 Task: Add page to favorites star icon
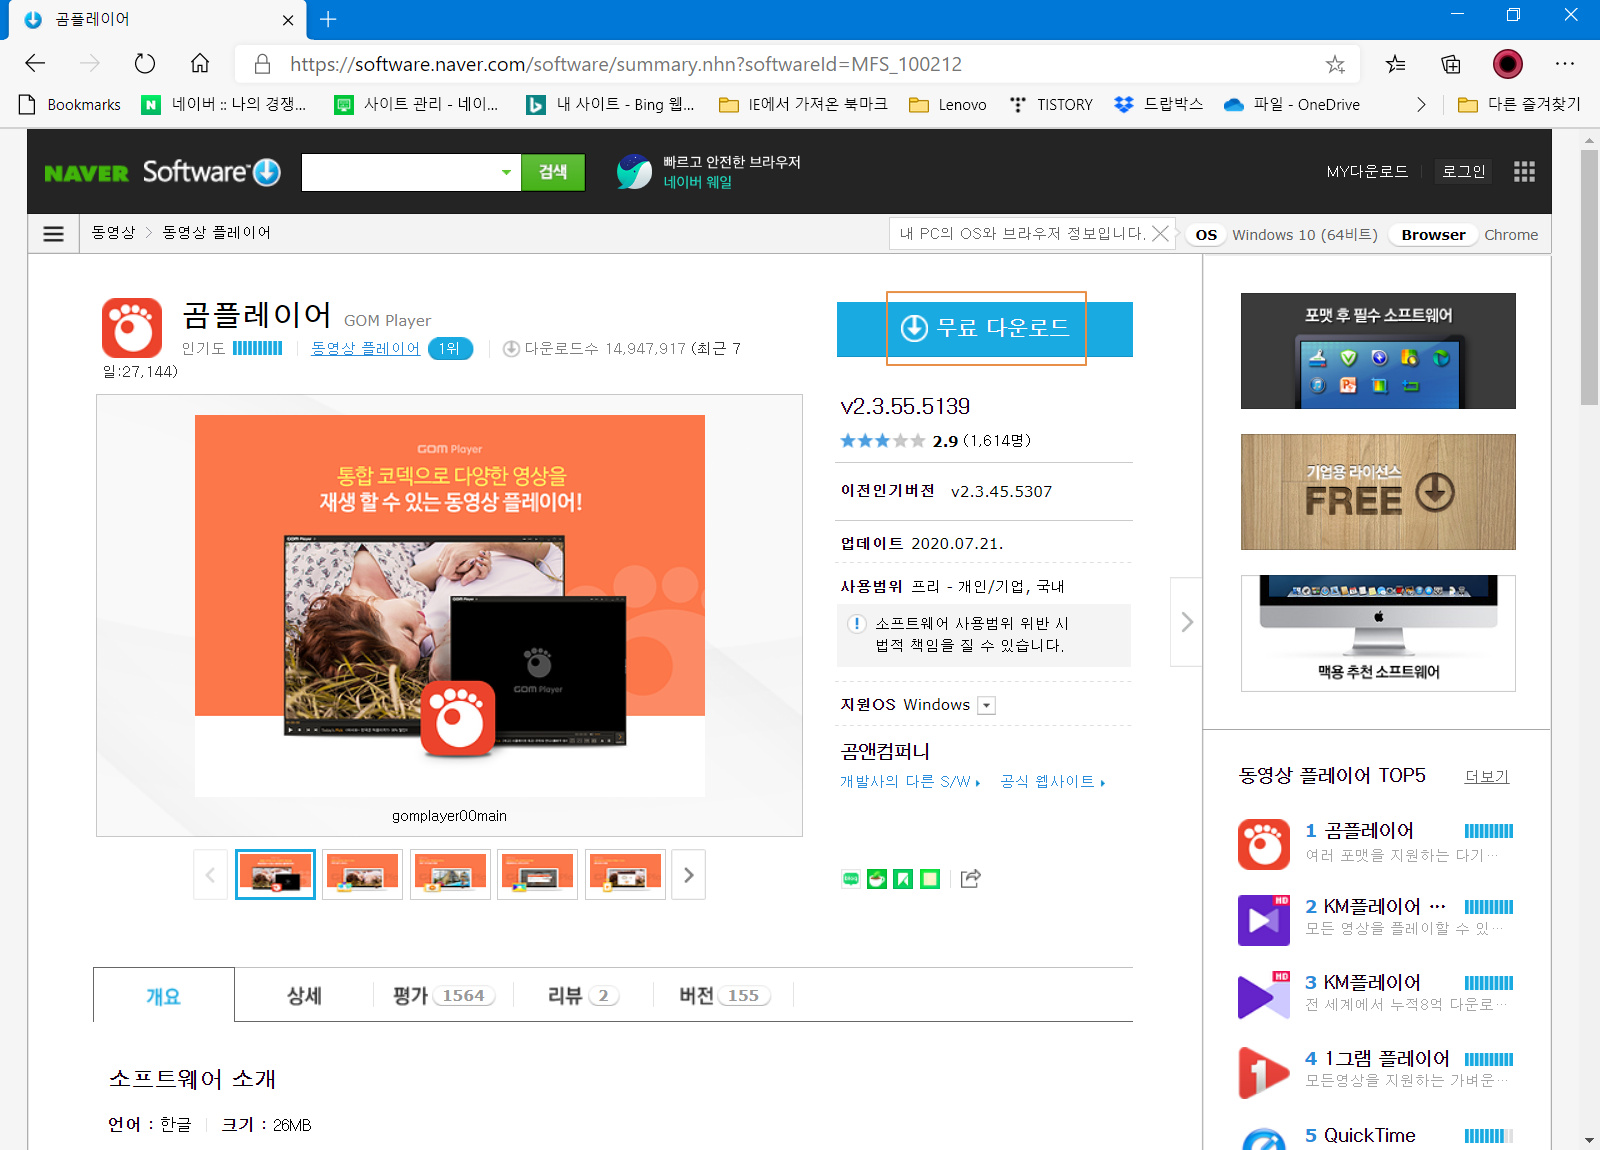1335,64
